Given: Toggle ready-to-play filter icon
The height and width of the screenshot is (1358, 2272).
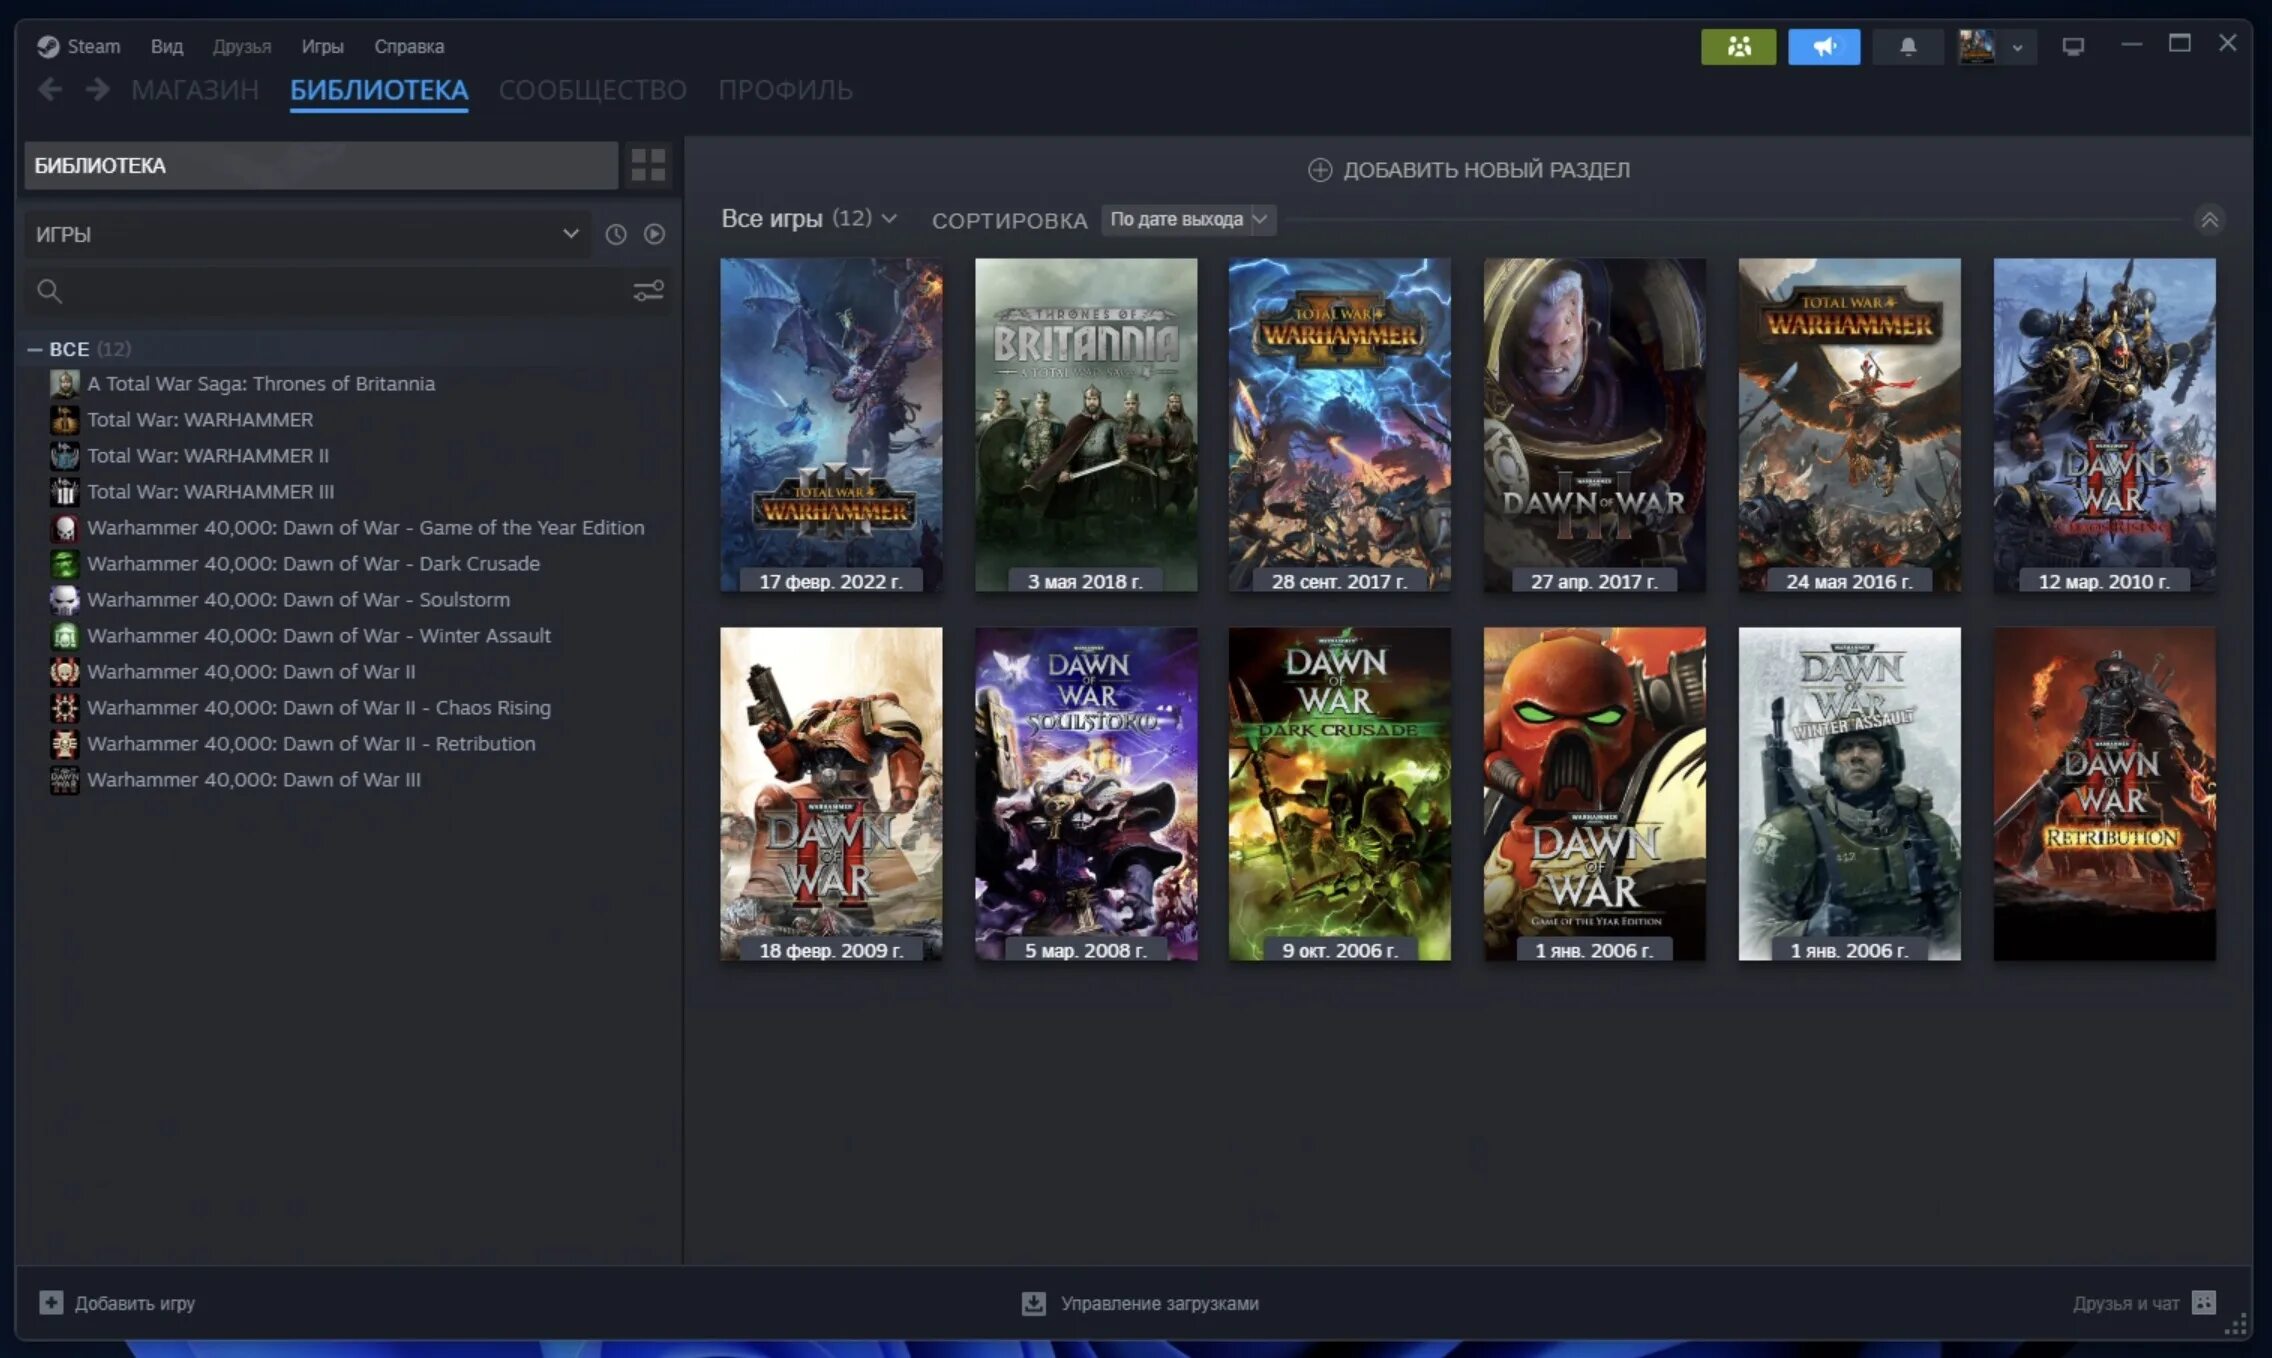Looking at the screenshot, I should [x=654, y=234].
